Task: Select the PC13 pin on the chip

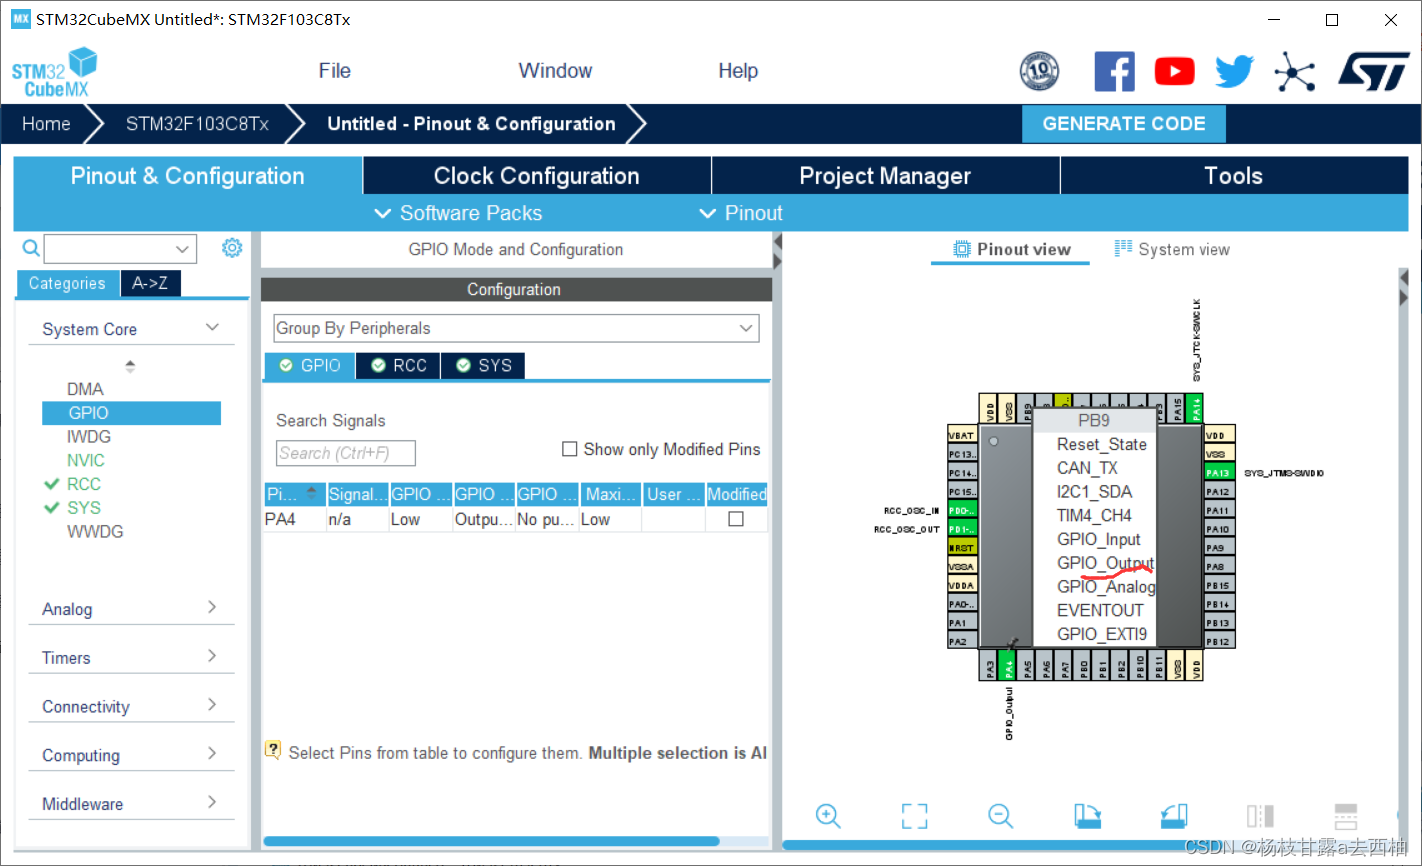Action: tap(962, 454)
